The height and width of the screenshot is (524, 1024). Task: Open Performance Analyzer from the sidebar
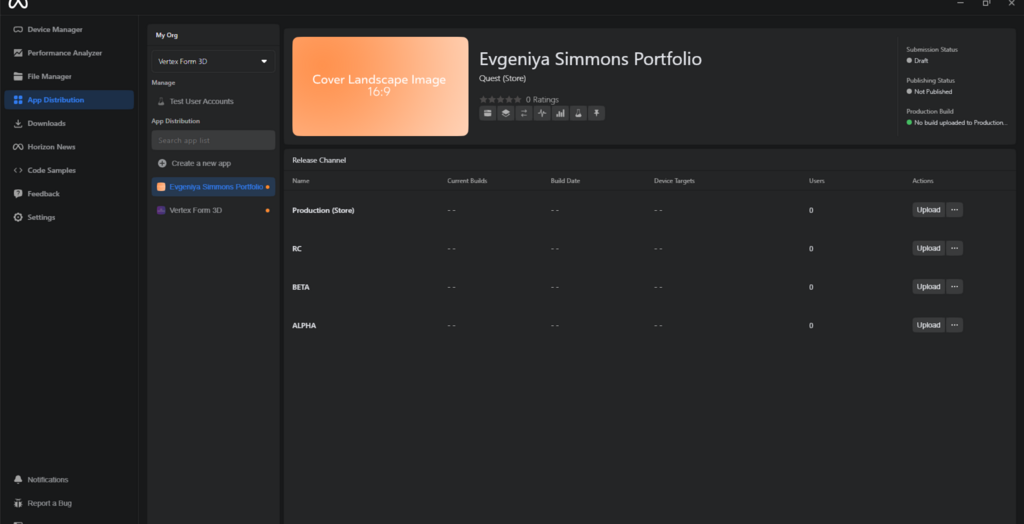point(63,53)
